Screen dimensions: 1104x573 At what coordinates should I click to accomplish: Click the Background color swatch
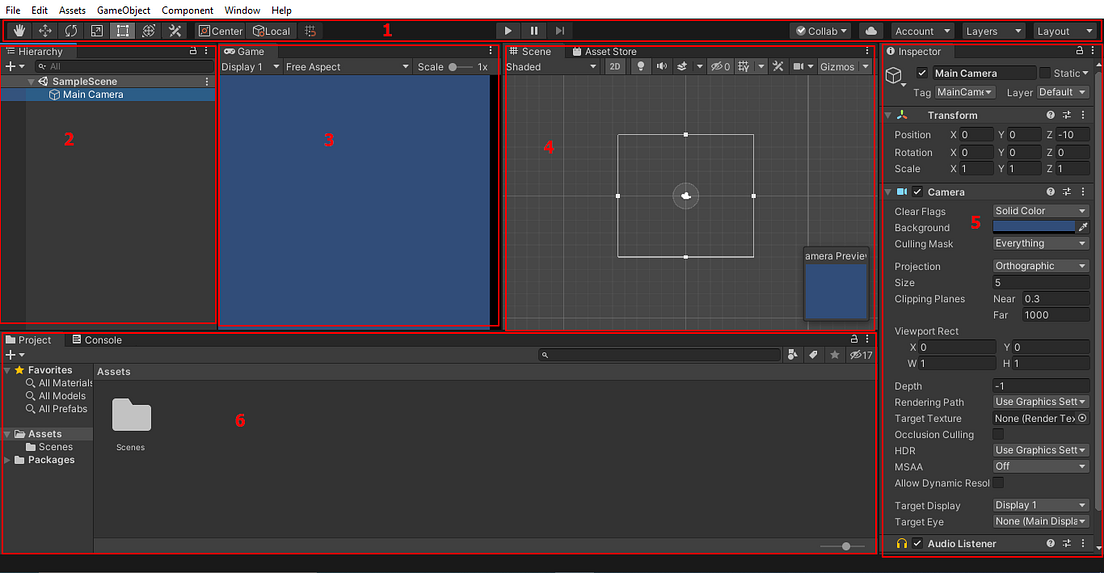(1034, 227)
